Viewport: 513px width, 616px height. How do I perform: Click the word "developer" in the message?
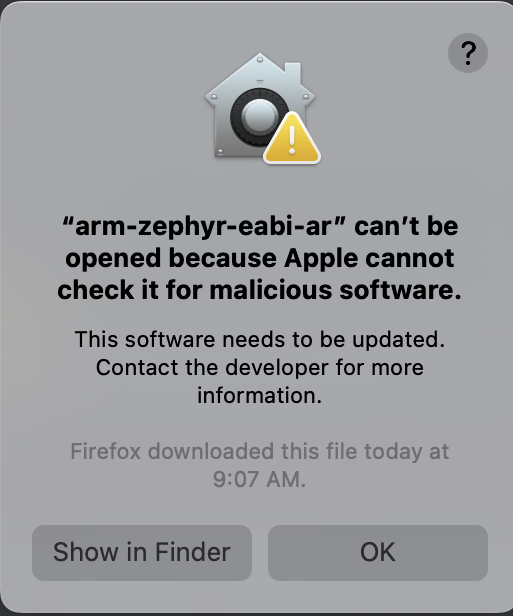click(277, 368)
